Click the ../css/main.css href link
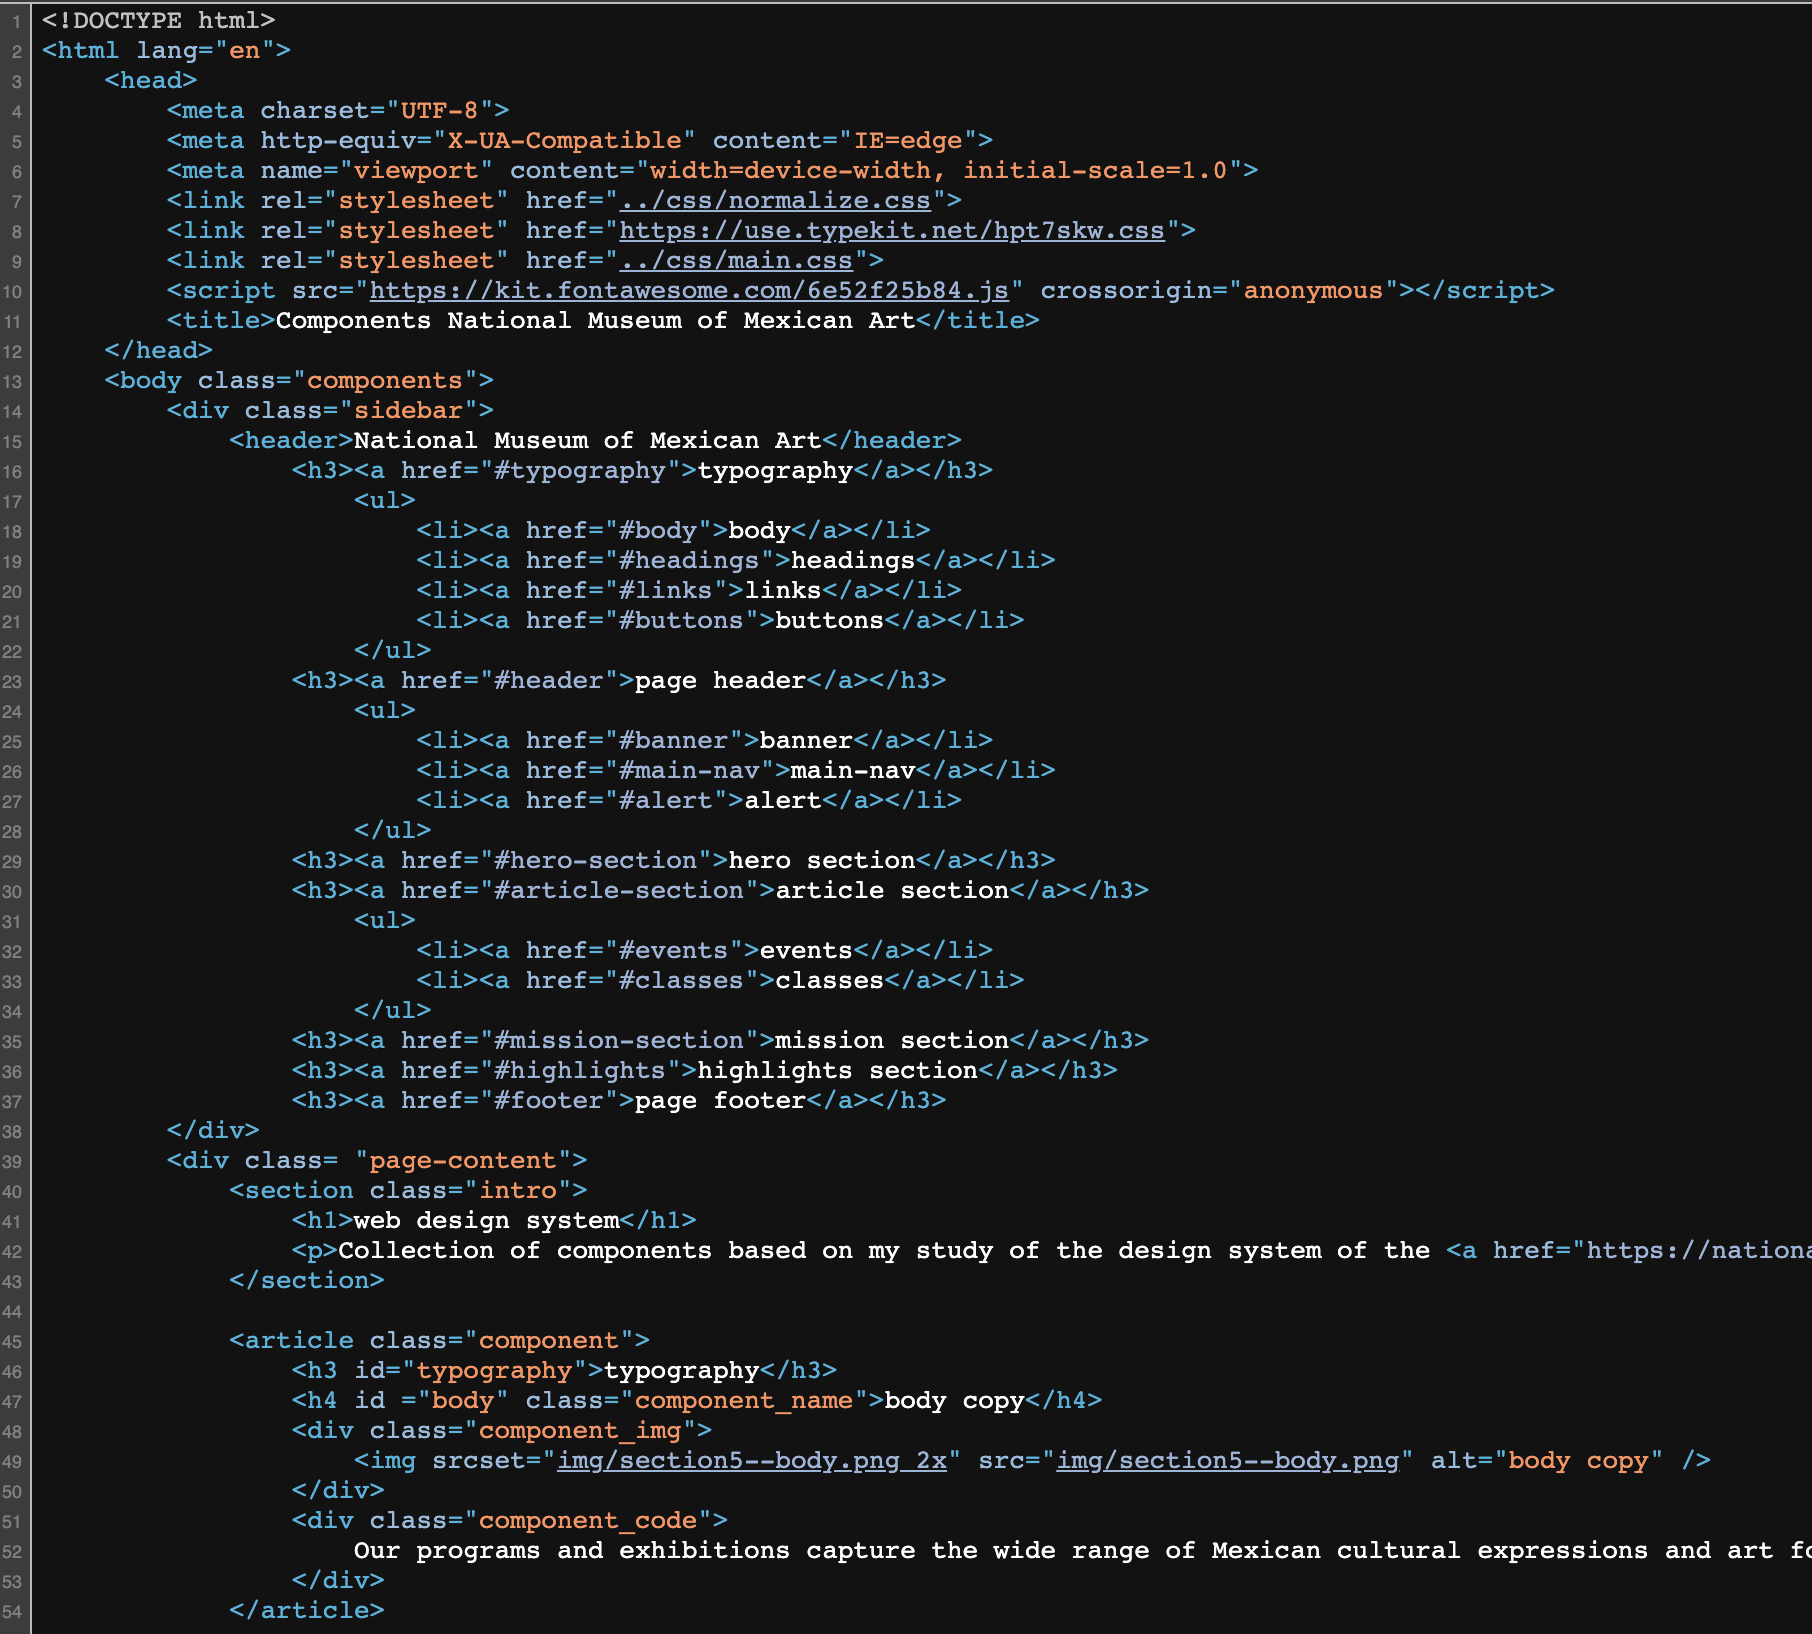This screenshot has width=1812, height=1634. [x=736, y=260]
